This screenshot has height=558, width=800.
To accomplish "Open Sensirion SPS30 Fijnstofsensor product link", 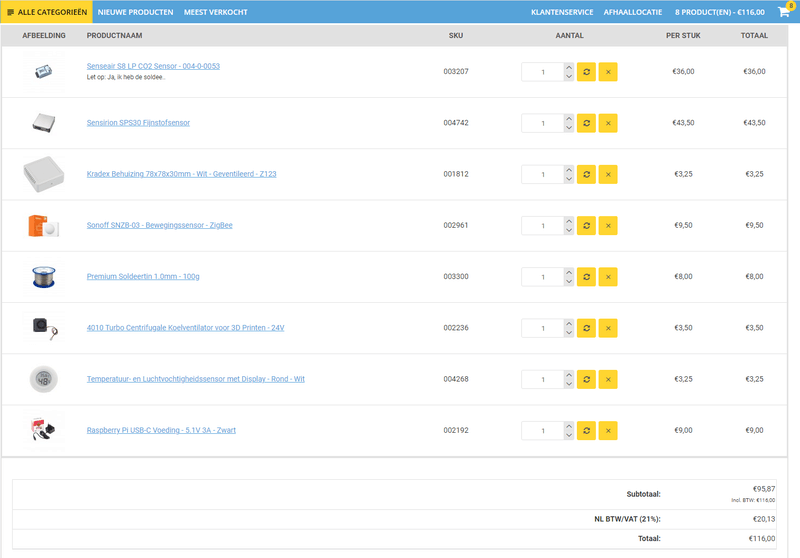I will (138, 122).
